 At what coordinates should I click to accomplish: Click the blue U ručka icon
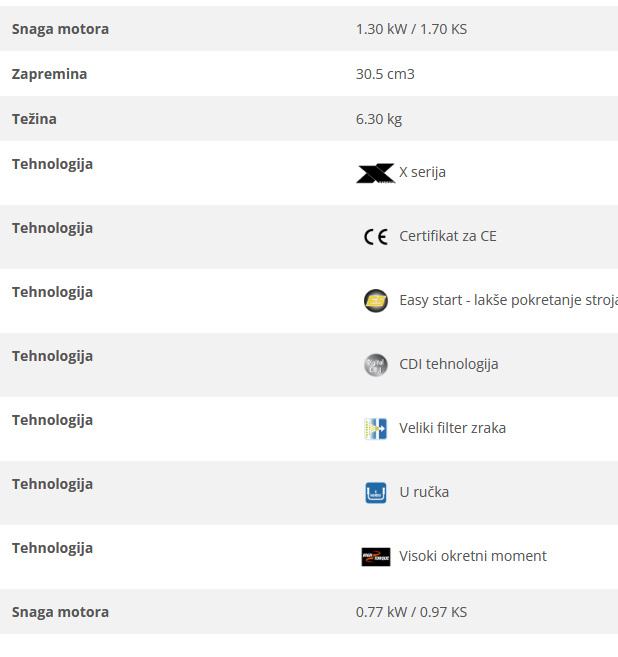click(375, 493)
